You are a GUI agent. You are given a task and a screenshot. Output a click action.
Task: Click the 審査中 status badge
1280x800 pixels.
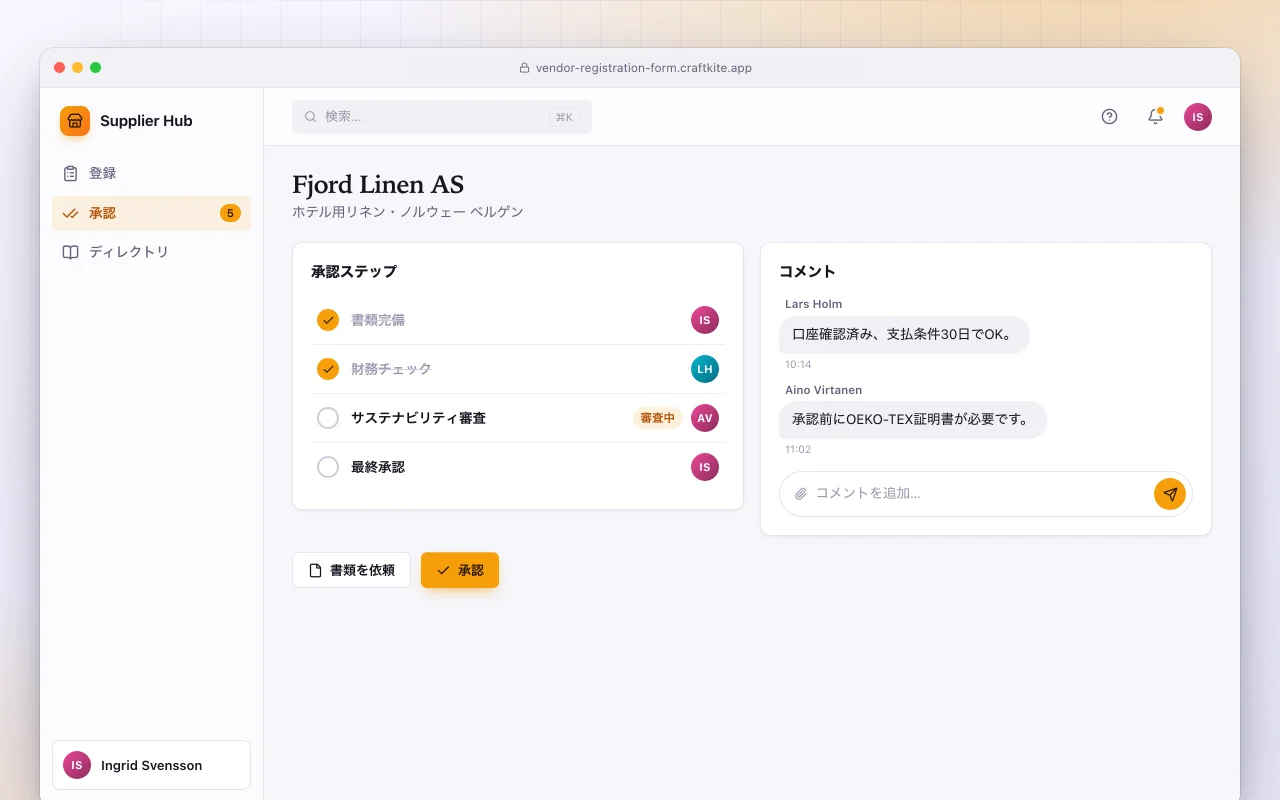coord(657,418)
